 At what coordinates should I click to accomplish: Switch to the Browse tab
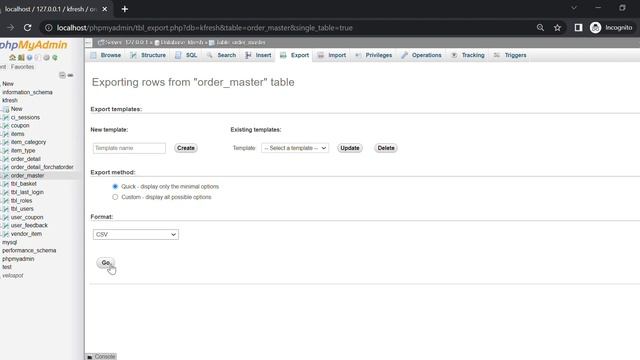click(x=106, y=55)
